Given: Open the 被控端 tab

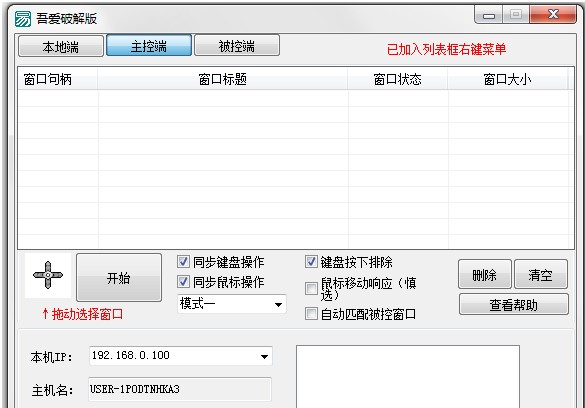Looking at the screenshot, I should (x=237, y=45).
